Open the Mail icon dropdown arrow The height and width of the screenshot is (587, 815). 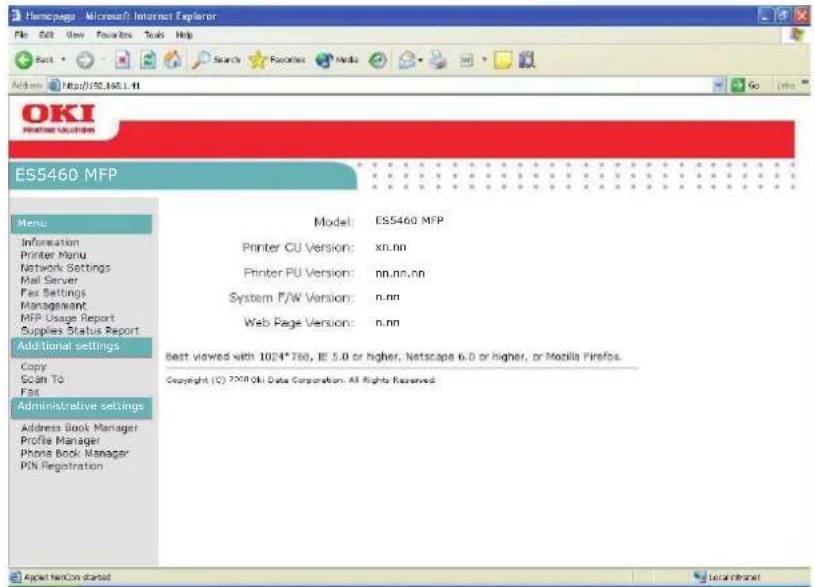coord(420,60)
